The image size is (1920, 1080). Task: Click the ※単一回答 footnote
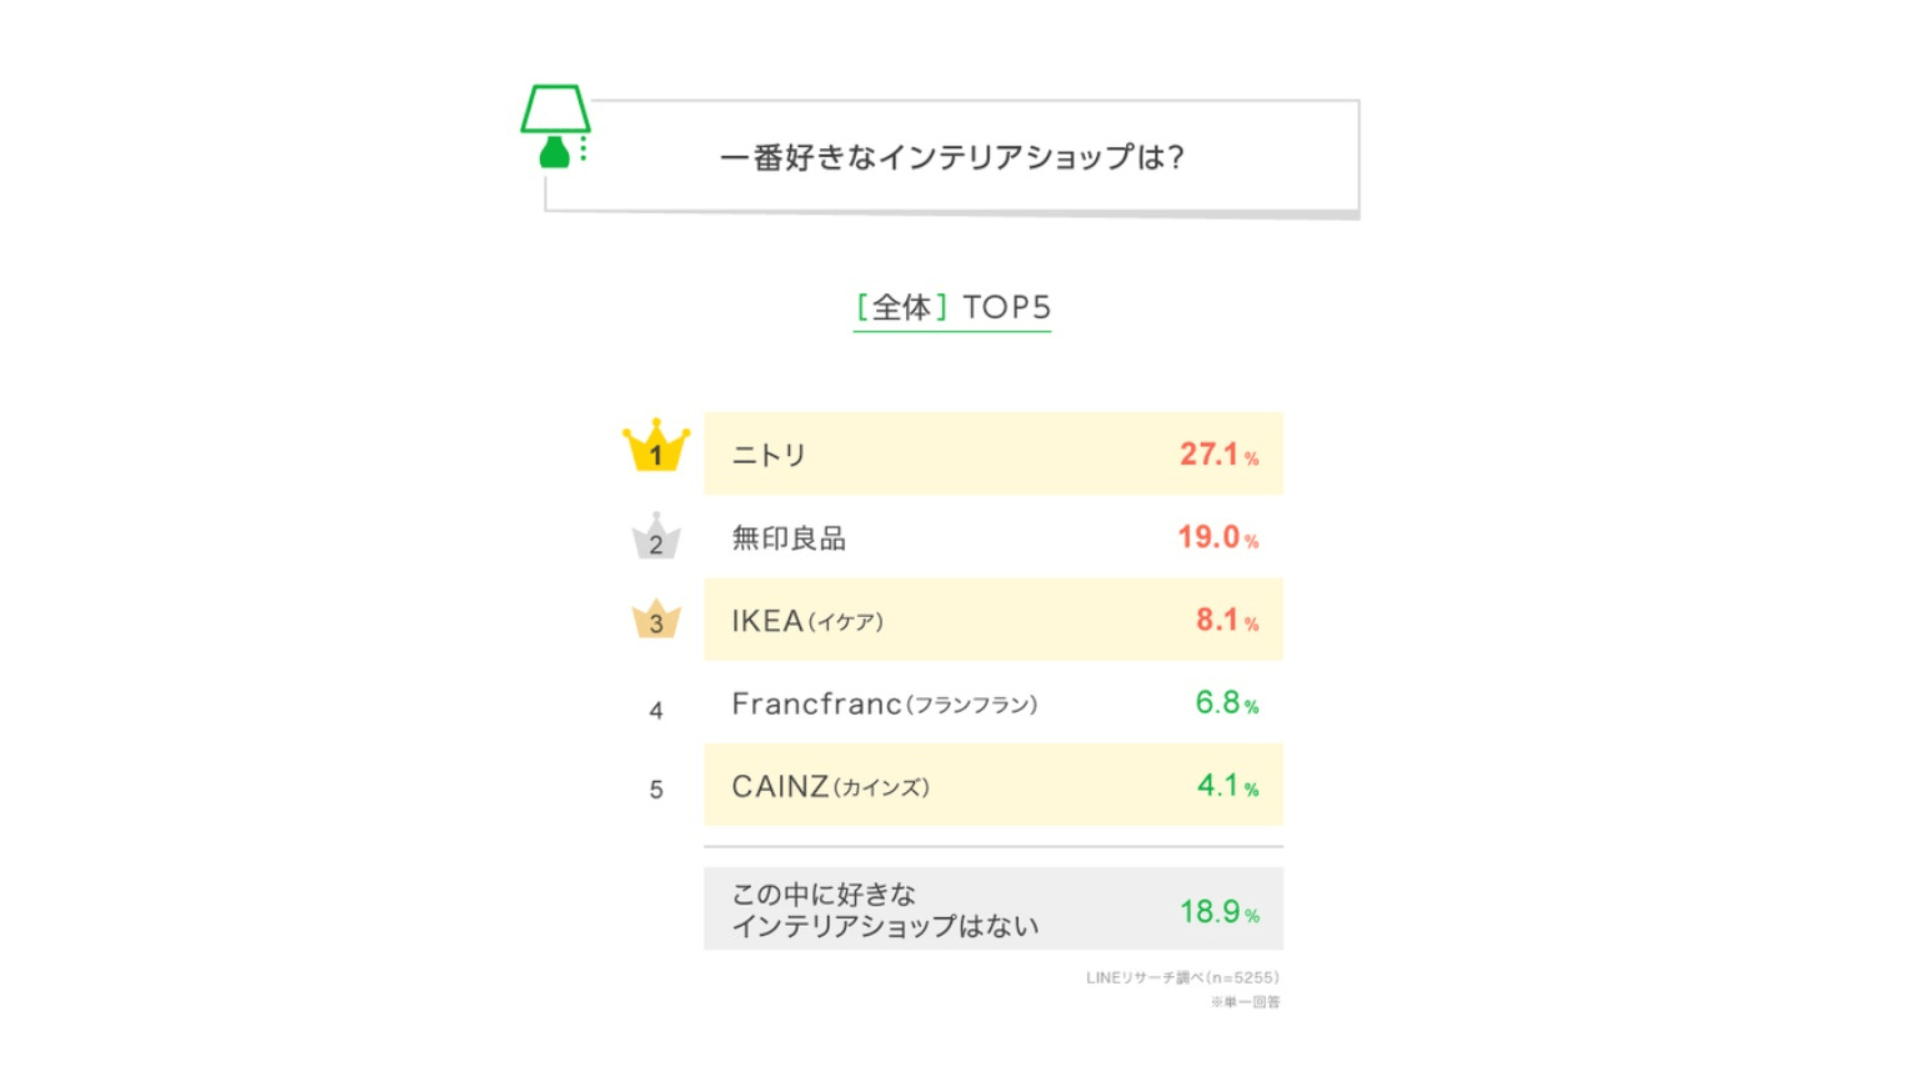pyautogui.click(x=1244, y=1002)
